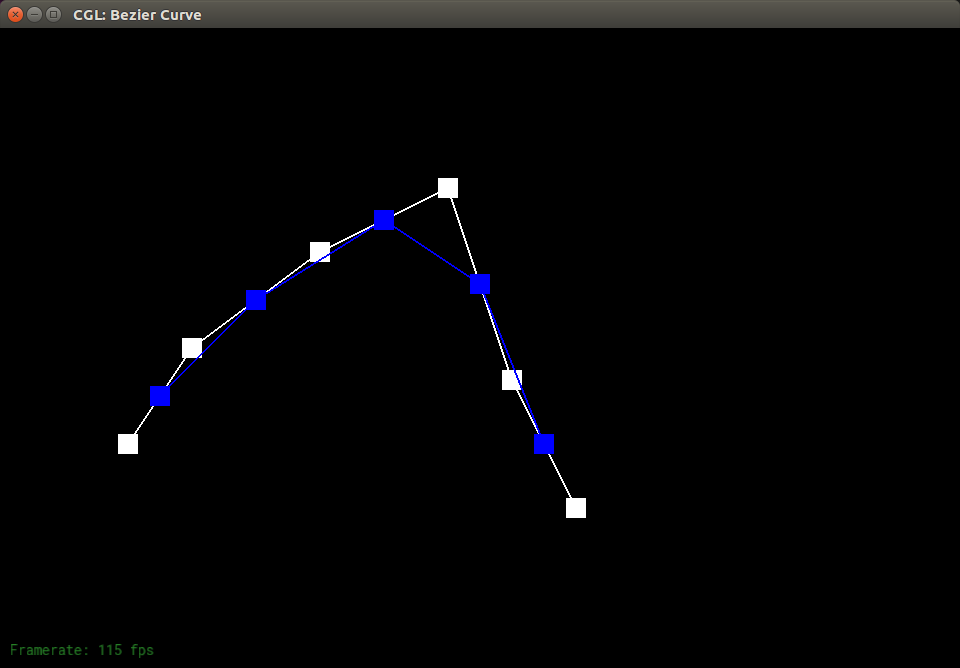Pick the third white control point from left

(x=320, y=252)
